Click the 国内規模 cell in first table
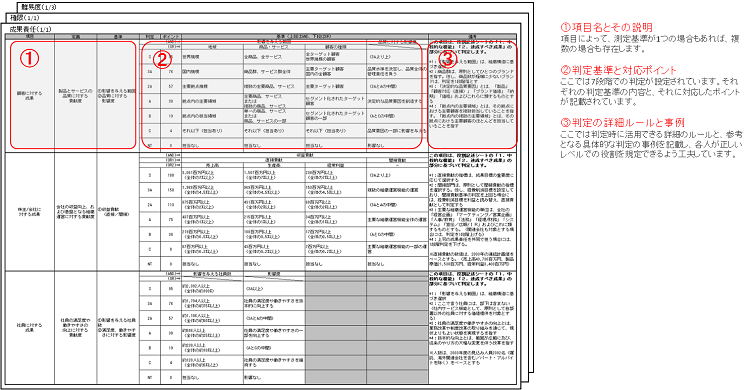 pos(212,72)
